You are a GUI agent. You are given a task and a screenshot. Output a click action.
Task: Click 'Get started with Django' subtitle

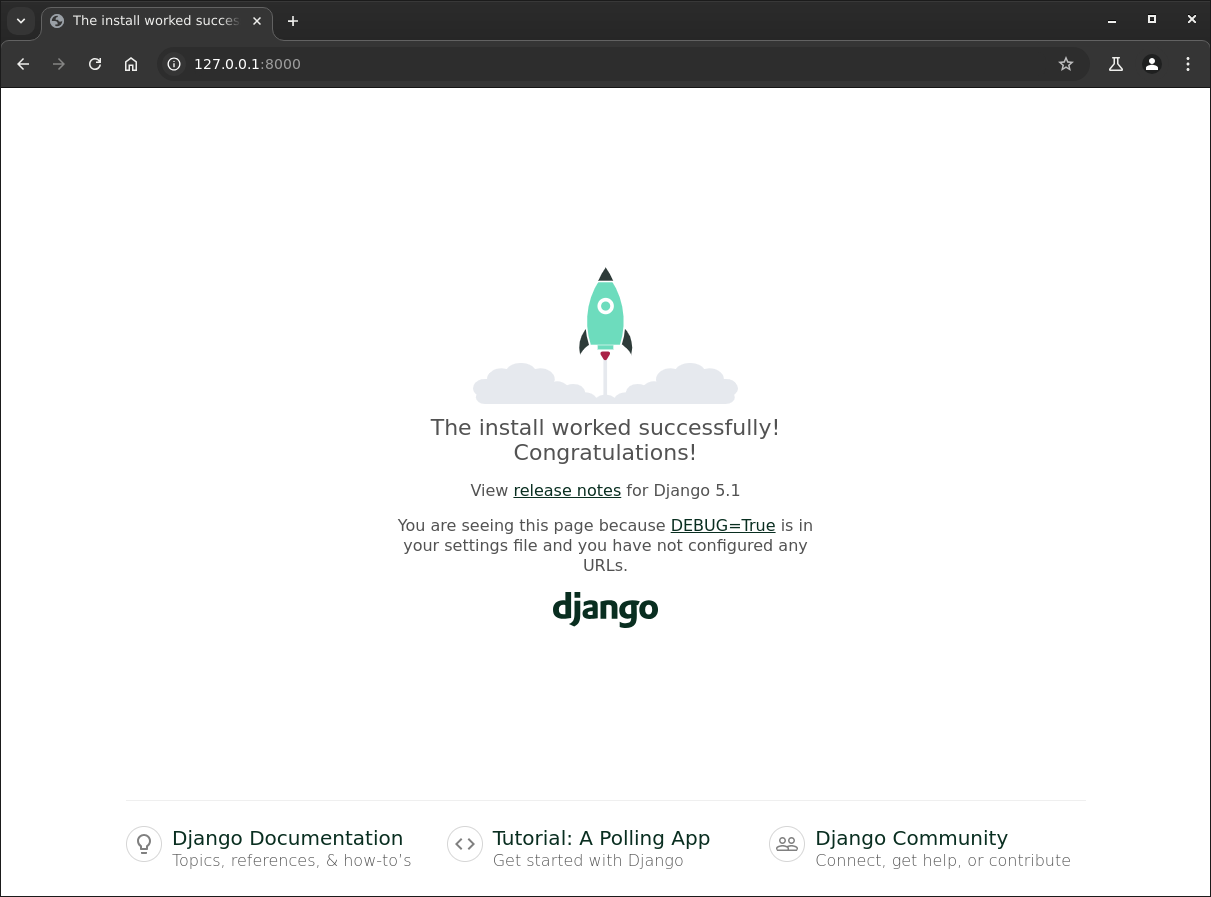[x=588, y=861]
